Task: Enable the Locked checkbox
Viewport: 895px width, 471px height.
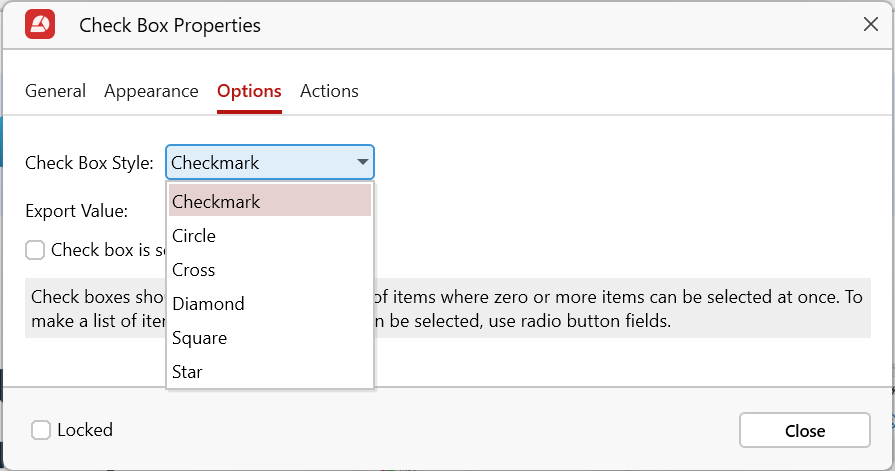Action: [41, 430]
